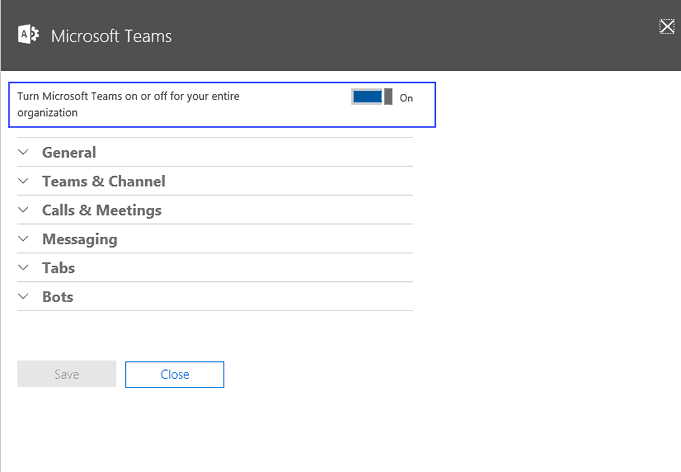Open the Teams & Channel heading

point(104,181)
